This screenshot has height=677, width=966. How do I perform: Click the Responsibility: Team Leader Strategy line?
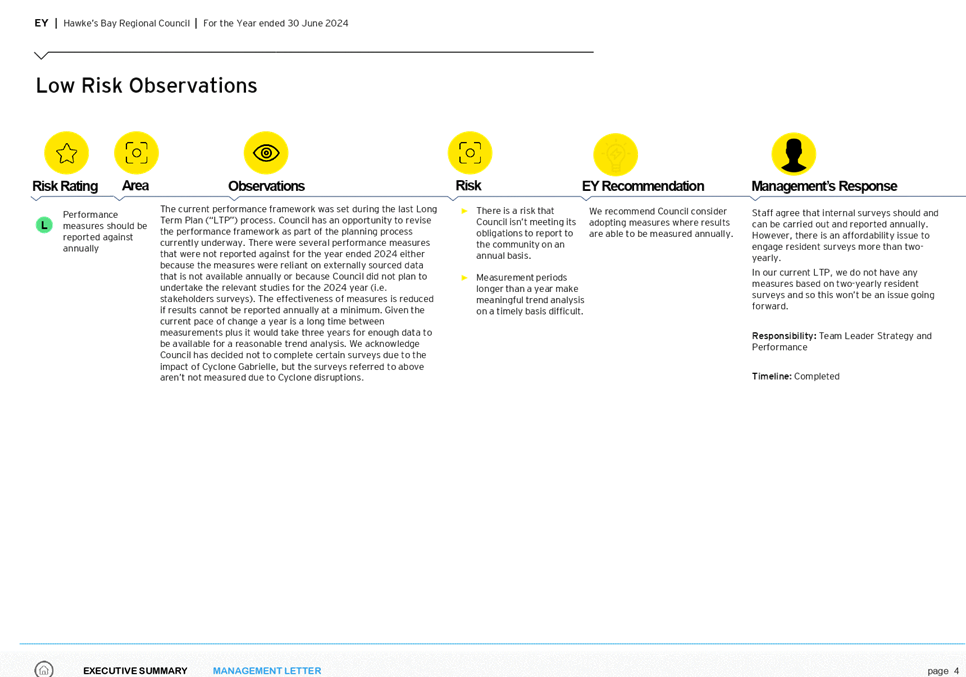[842, 341]
